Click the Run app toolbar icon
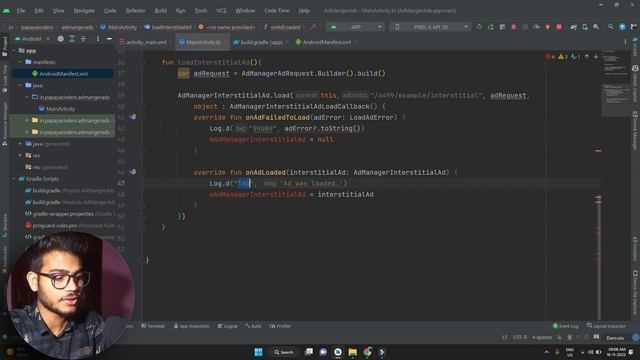The width and height of the screenshot is (640, 360). point(479,27)
